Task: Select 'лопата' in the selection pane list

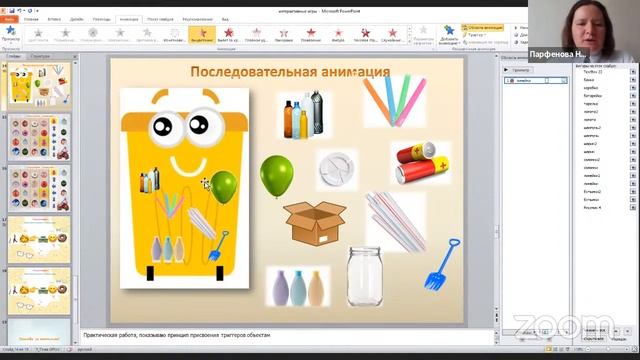Action: point(590,120)
